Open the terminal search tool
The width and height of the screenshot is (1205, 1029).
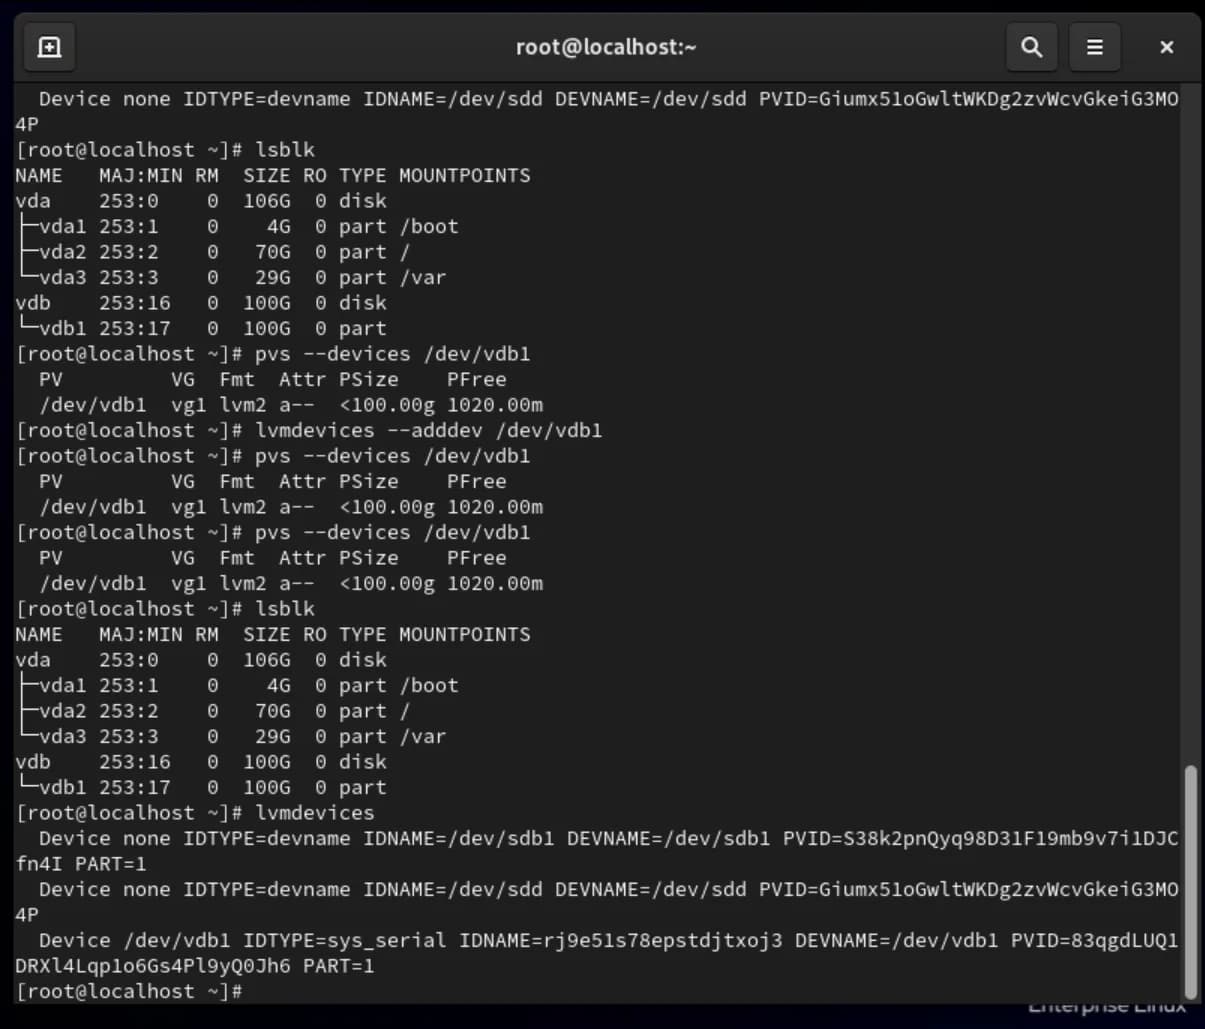tap(1031, 46)
